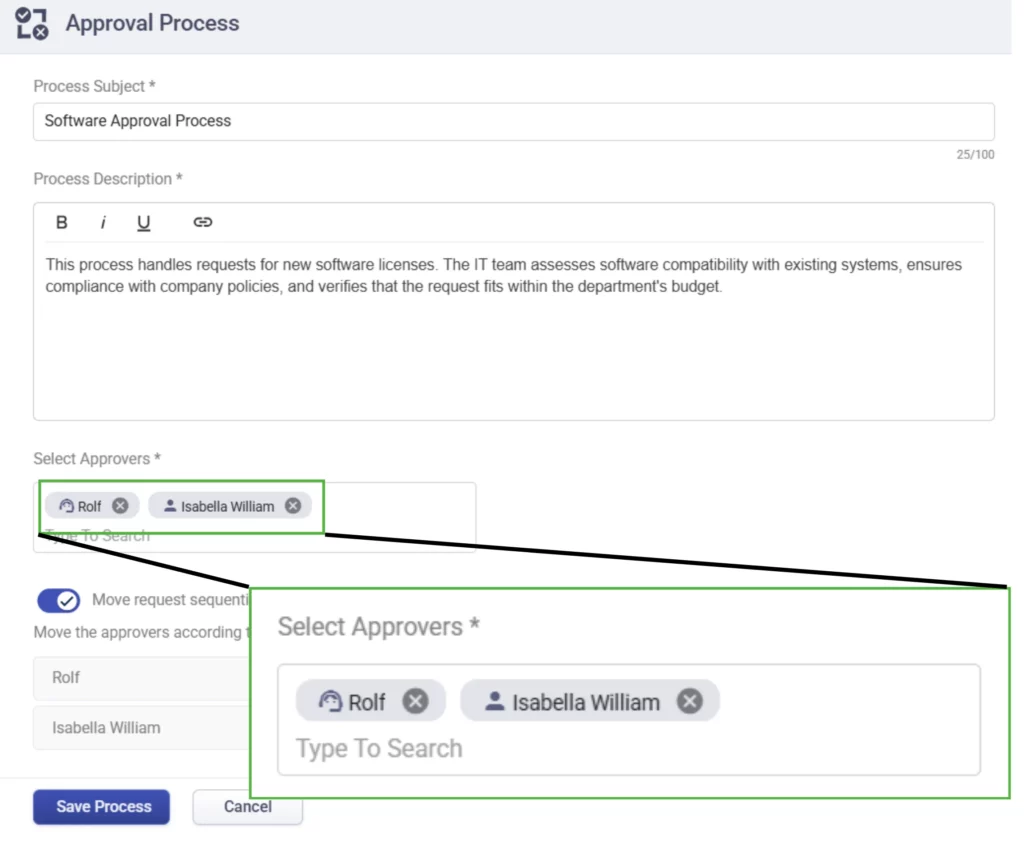This screenshot has width=1024, height=848.
Task: Focus the Process Subject text field
Action: (x=513, y=121)
